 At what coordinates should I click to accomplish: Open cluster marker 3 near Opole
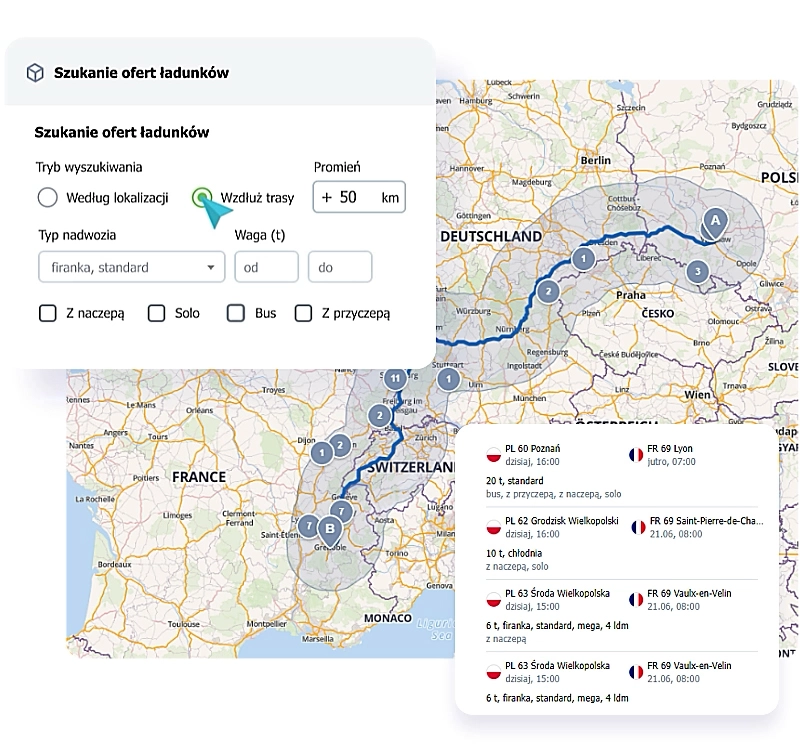(x=697, y=271)
